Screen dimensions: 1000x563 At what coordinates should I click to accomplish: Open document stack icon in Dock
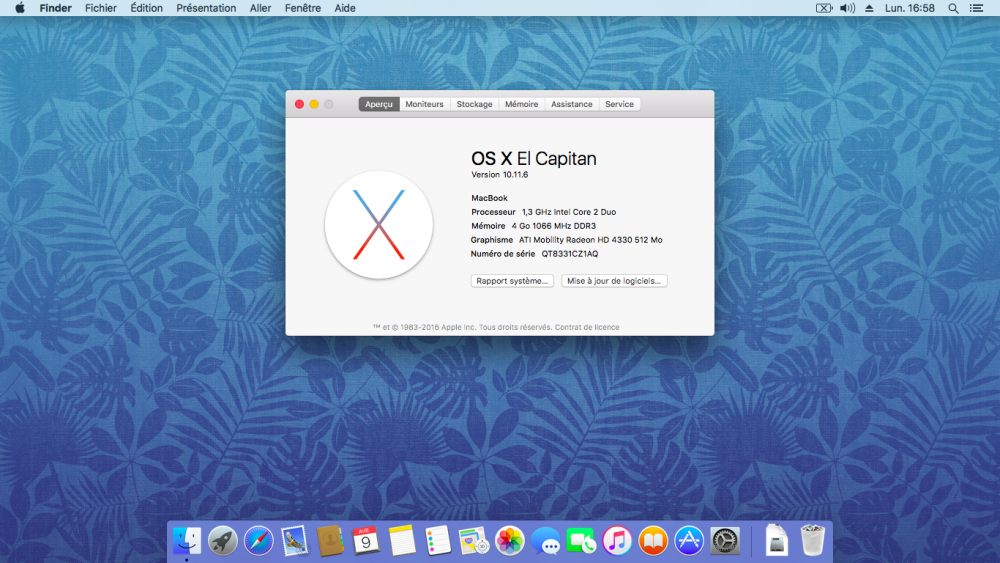coord(776,541)
